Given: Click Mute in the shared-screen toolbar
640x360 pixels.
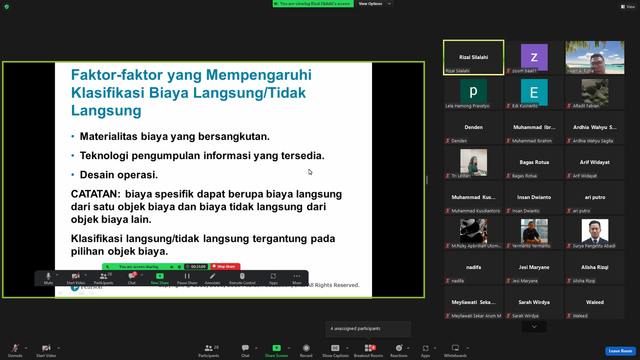Looking at the screenshot, I should coord(48,278).
